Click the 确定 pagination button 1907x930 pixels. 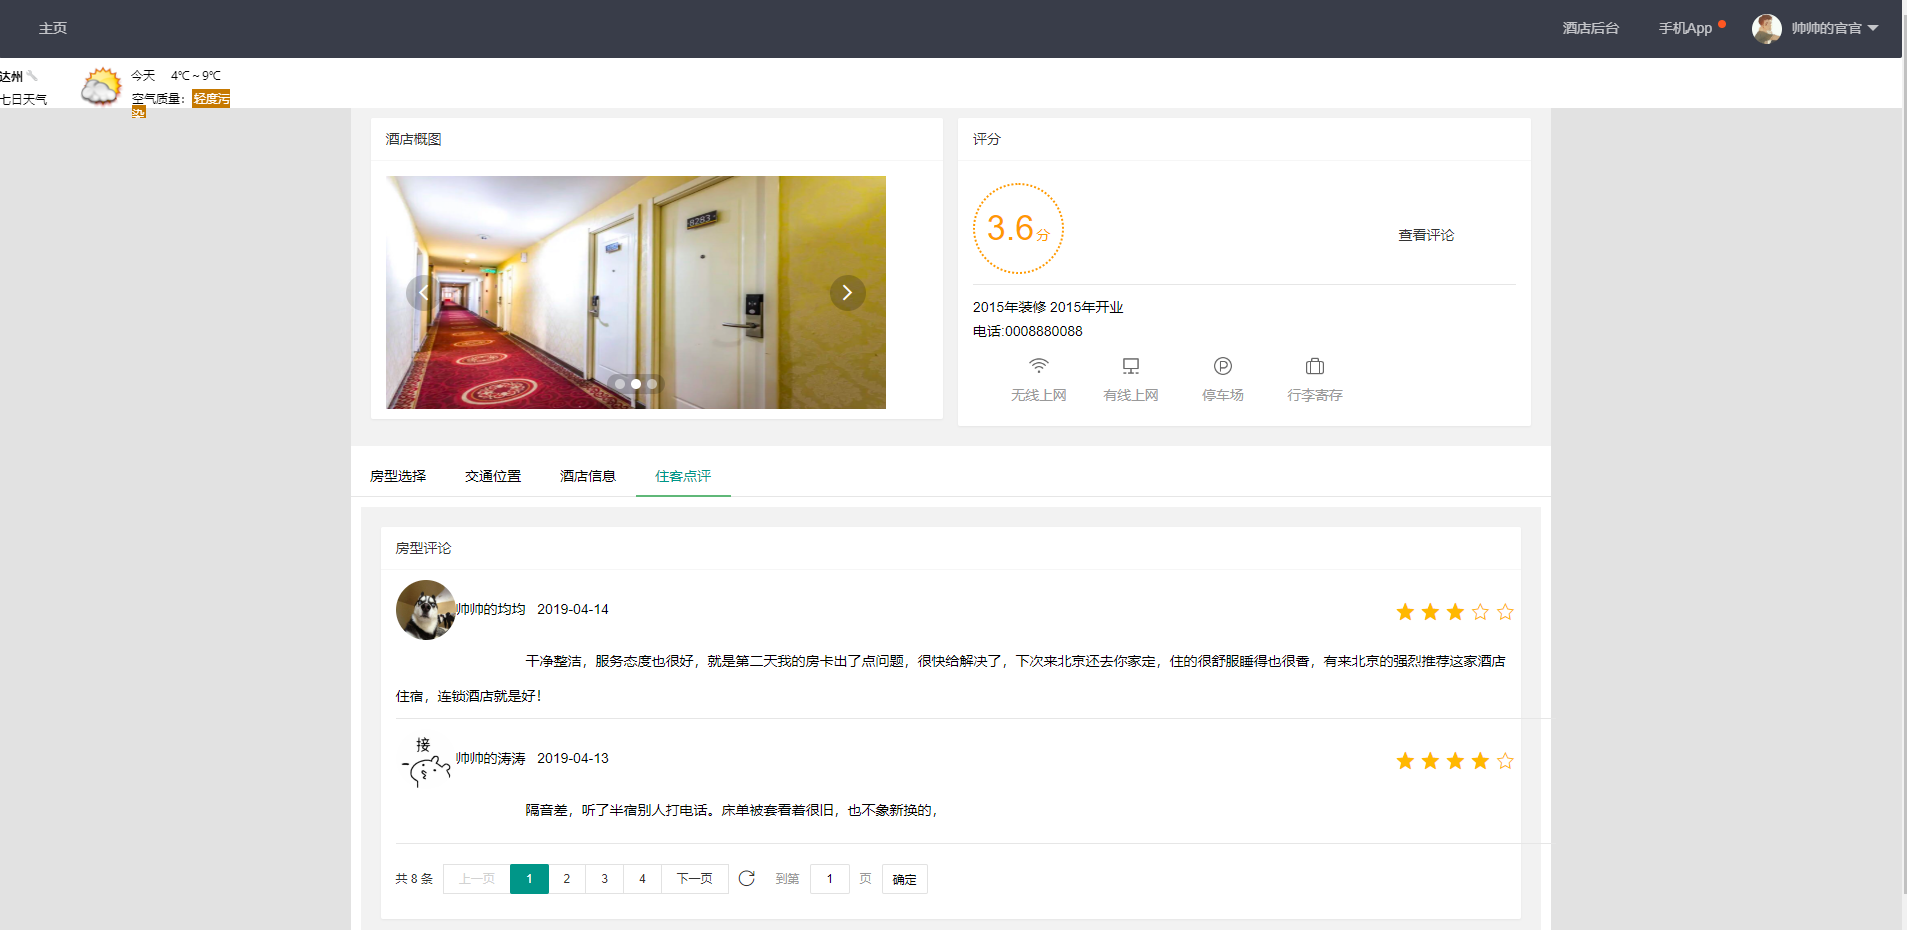903,878
